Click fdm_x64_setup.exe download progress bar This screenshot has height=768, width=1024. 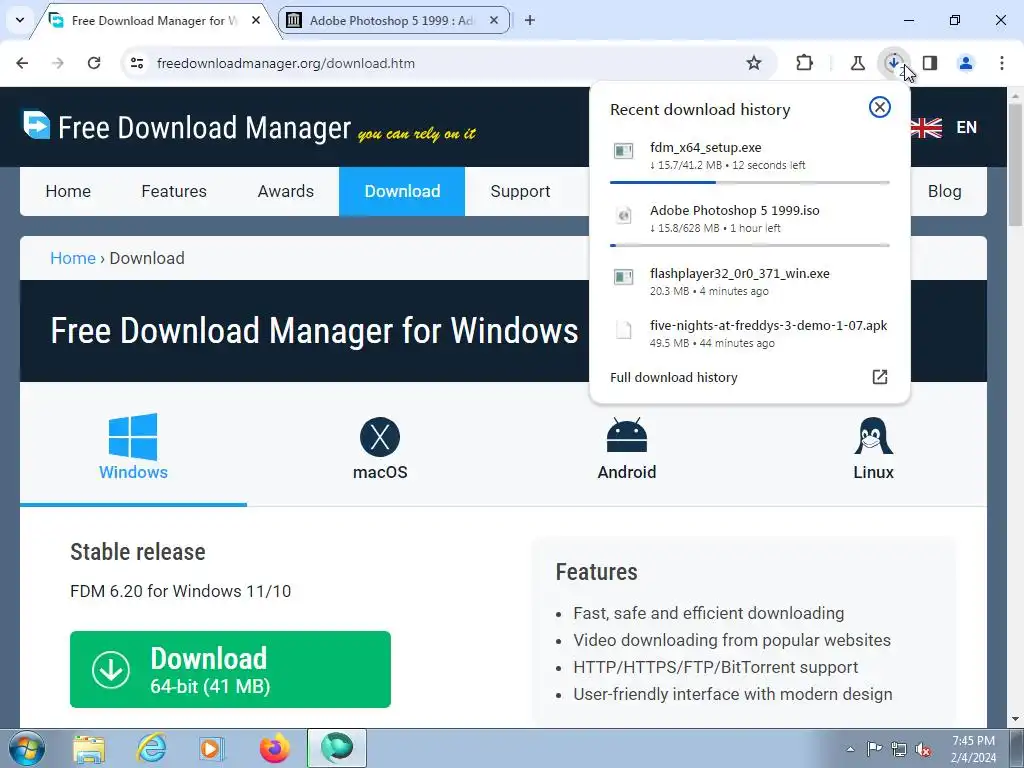[749, 182]
